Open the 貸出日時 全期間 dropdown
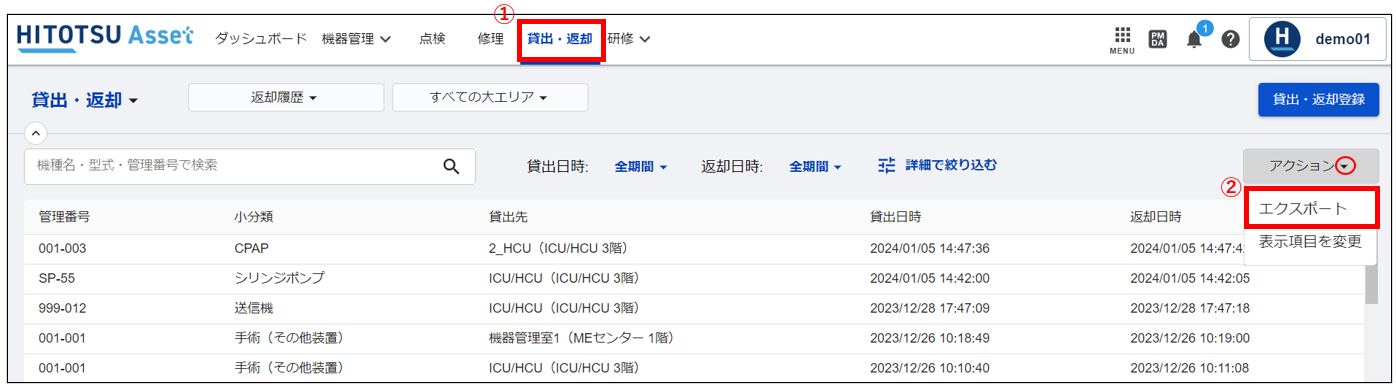Screen dimensions: 1396x386 [640, 166]
